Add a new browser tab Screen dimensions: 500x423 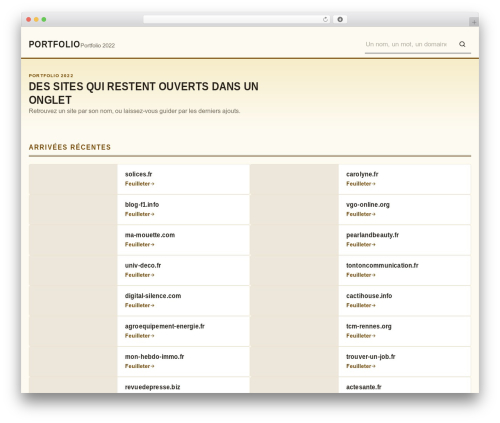tap(474, 22)
